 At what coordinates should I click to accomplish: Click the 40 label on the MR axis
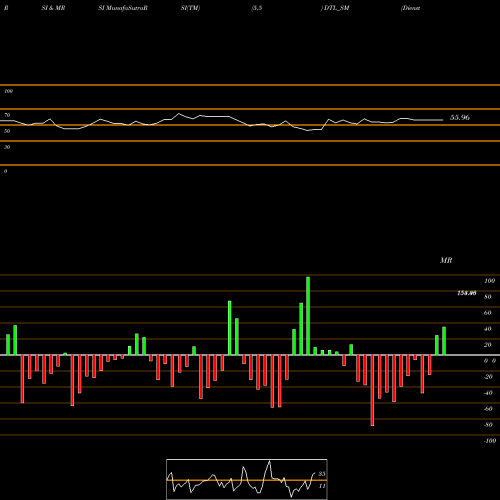[x=488, y=329]
